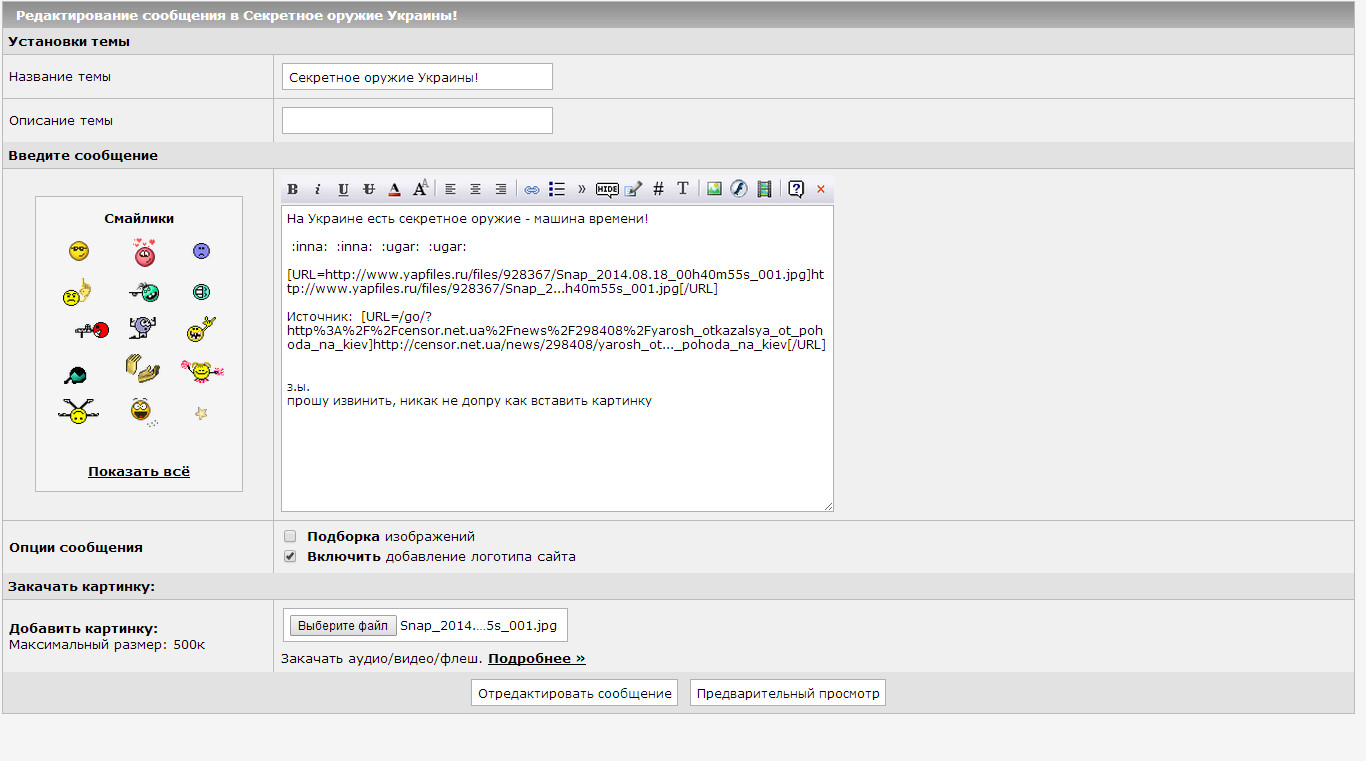Insert Flash content with the Flash icon
The image size is (1366, 761).
click(739, 189)
